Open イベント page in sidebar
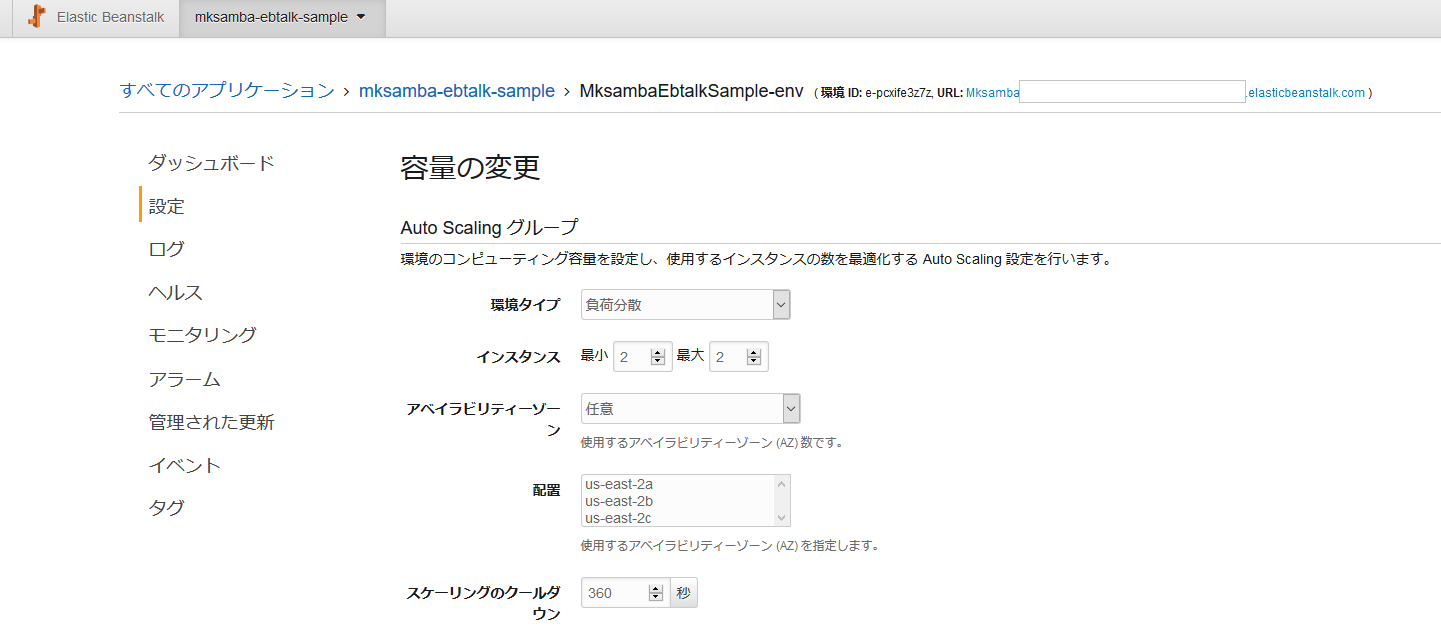Viewport: 1441px width, 630px height. 184,465
